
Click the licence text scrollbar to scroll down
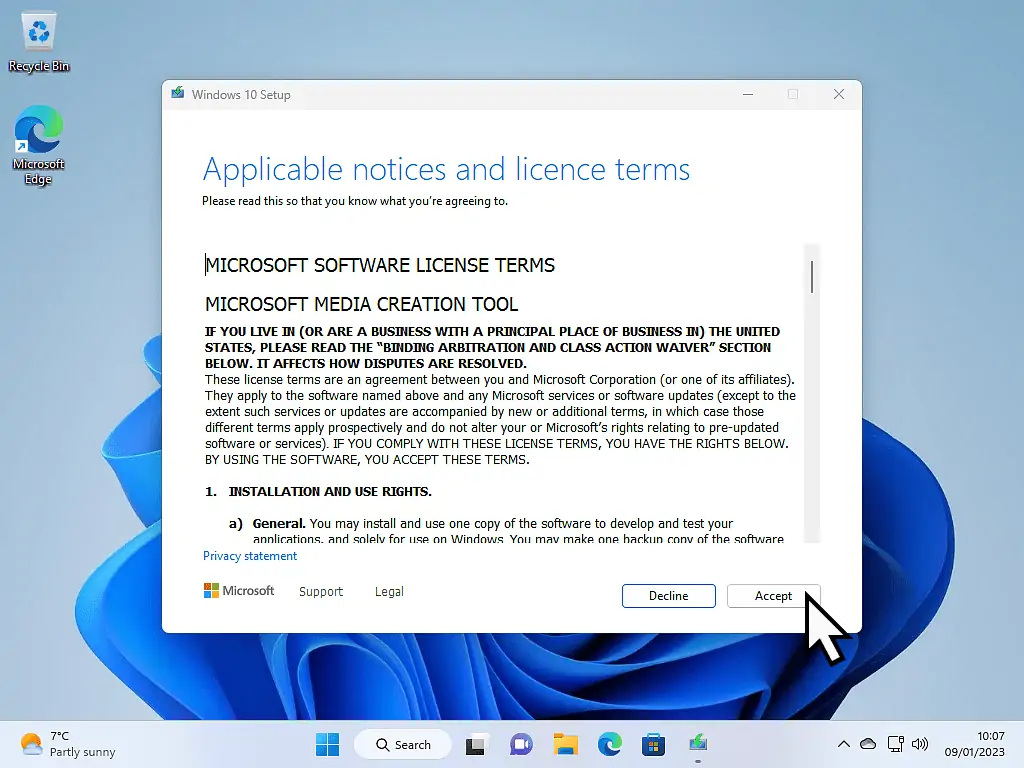(x=811, y=450)
